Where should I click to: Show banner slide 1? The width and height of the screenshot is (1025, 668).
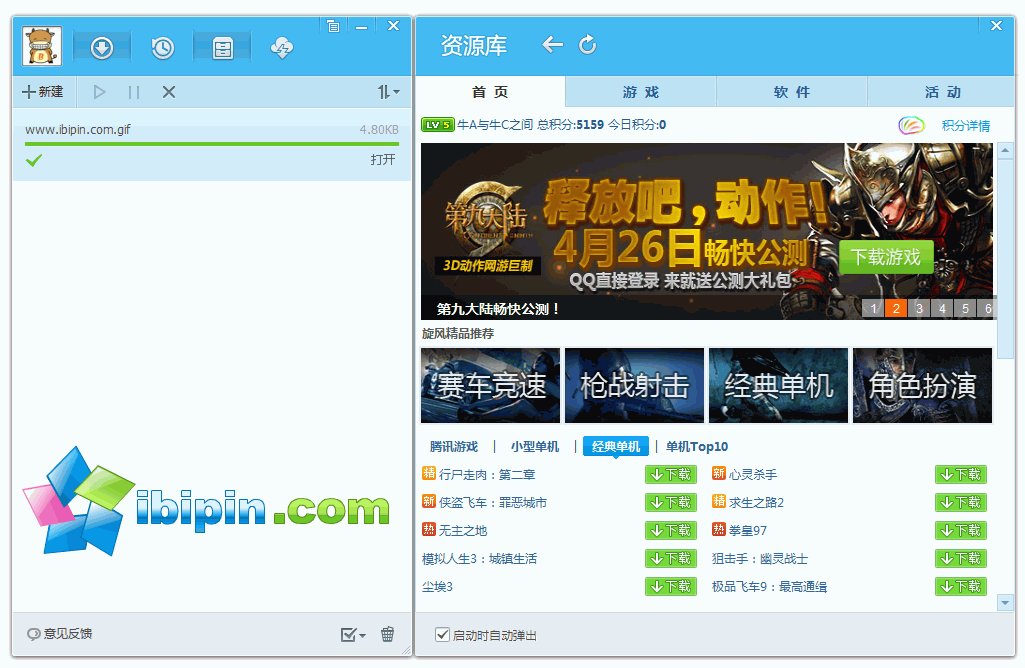(x=873, y=309)
